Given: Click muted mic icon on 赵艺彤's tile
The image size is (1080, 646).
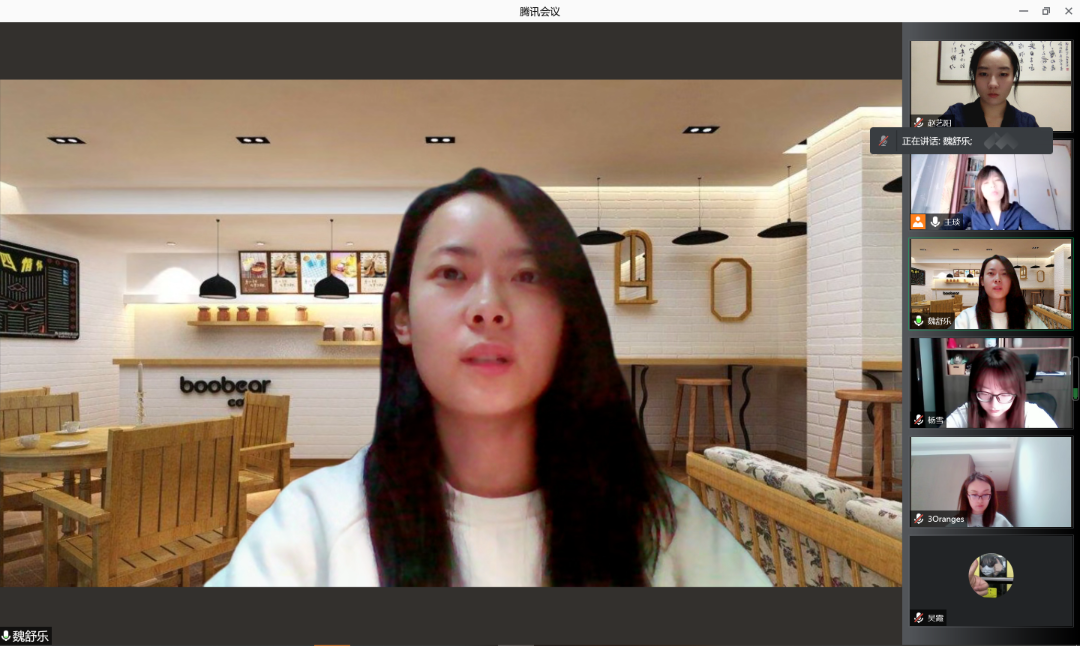Looking at the screenshot, I should [919, 122].
